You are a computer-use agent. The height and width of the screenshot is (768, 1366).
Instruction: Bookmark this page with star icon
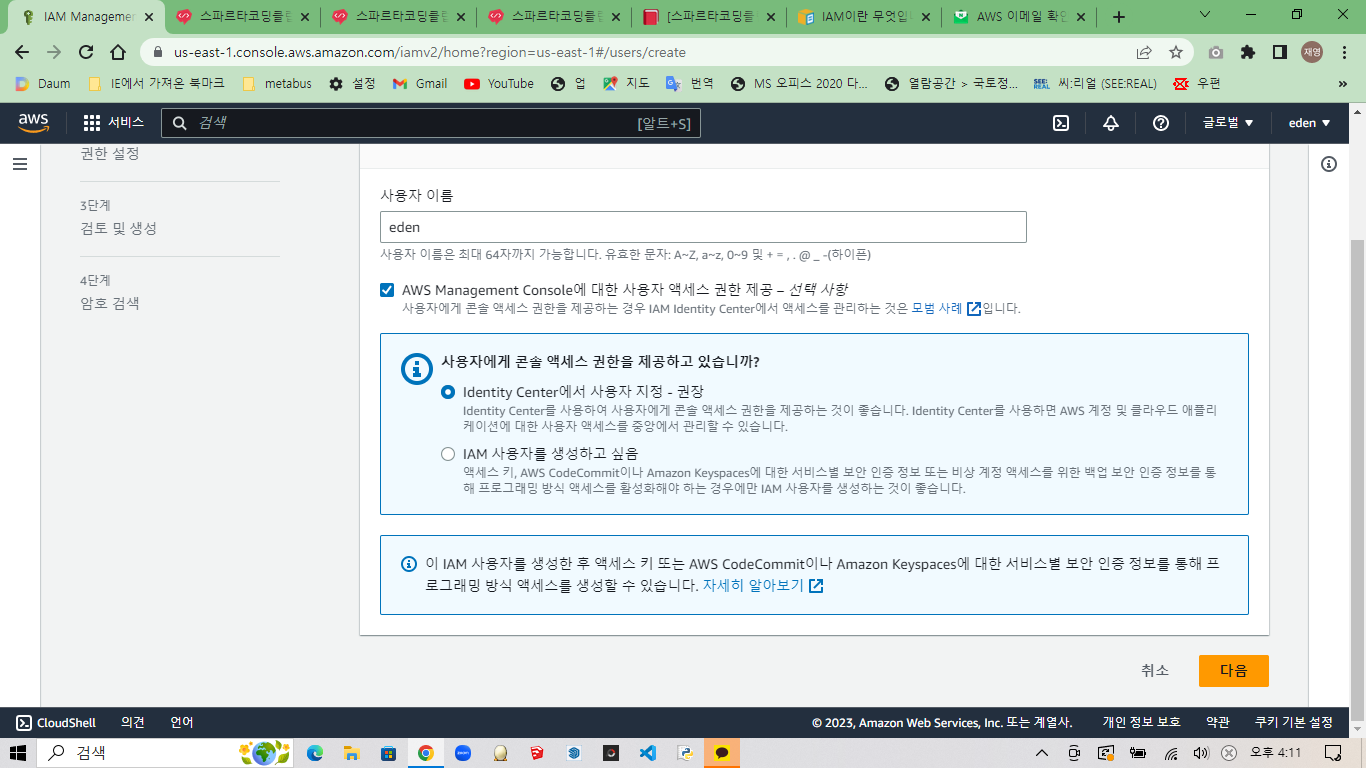(x=1176, y=52)
